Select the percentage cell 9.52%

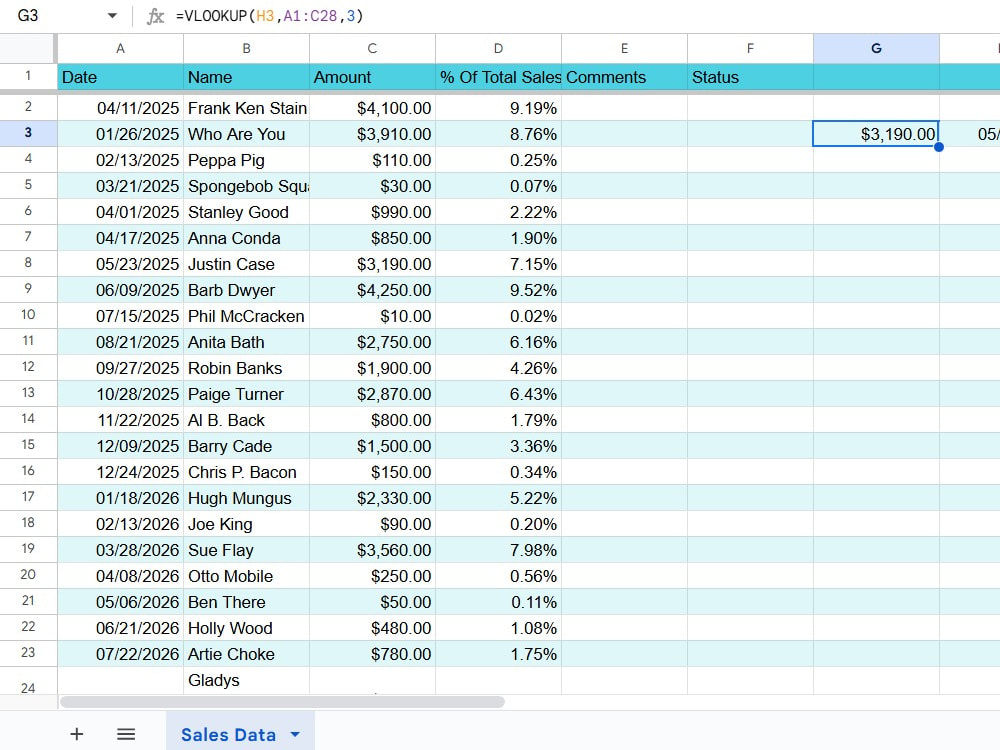[x=498, y=290]
